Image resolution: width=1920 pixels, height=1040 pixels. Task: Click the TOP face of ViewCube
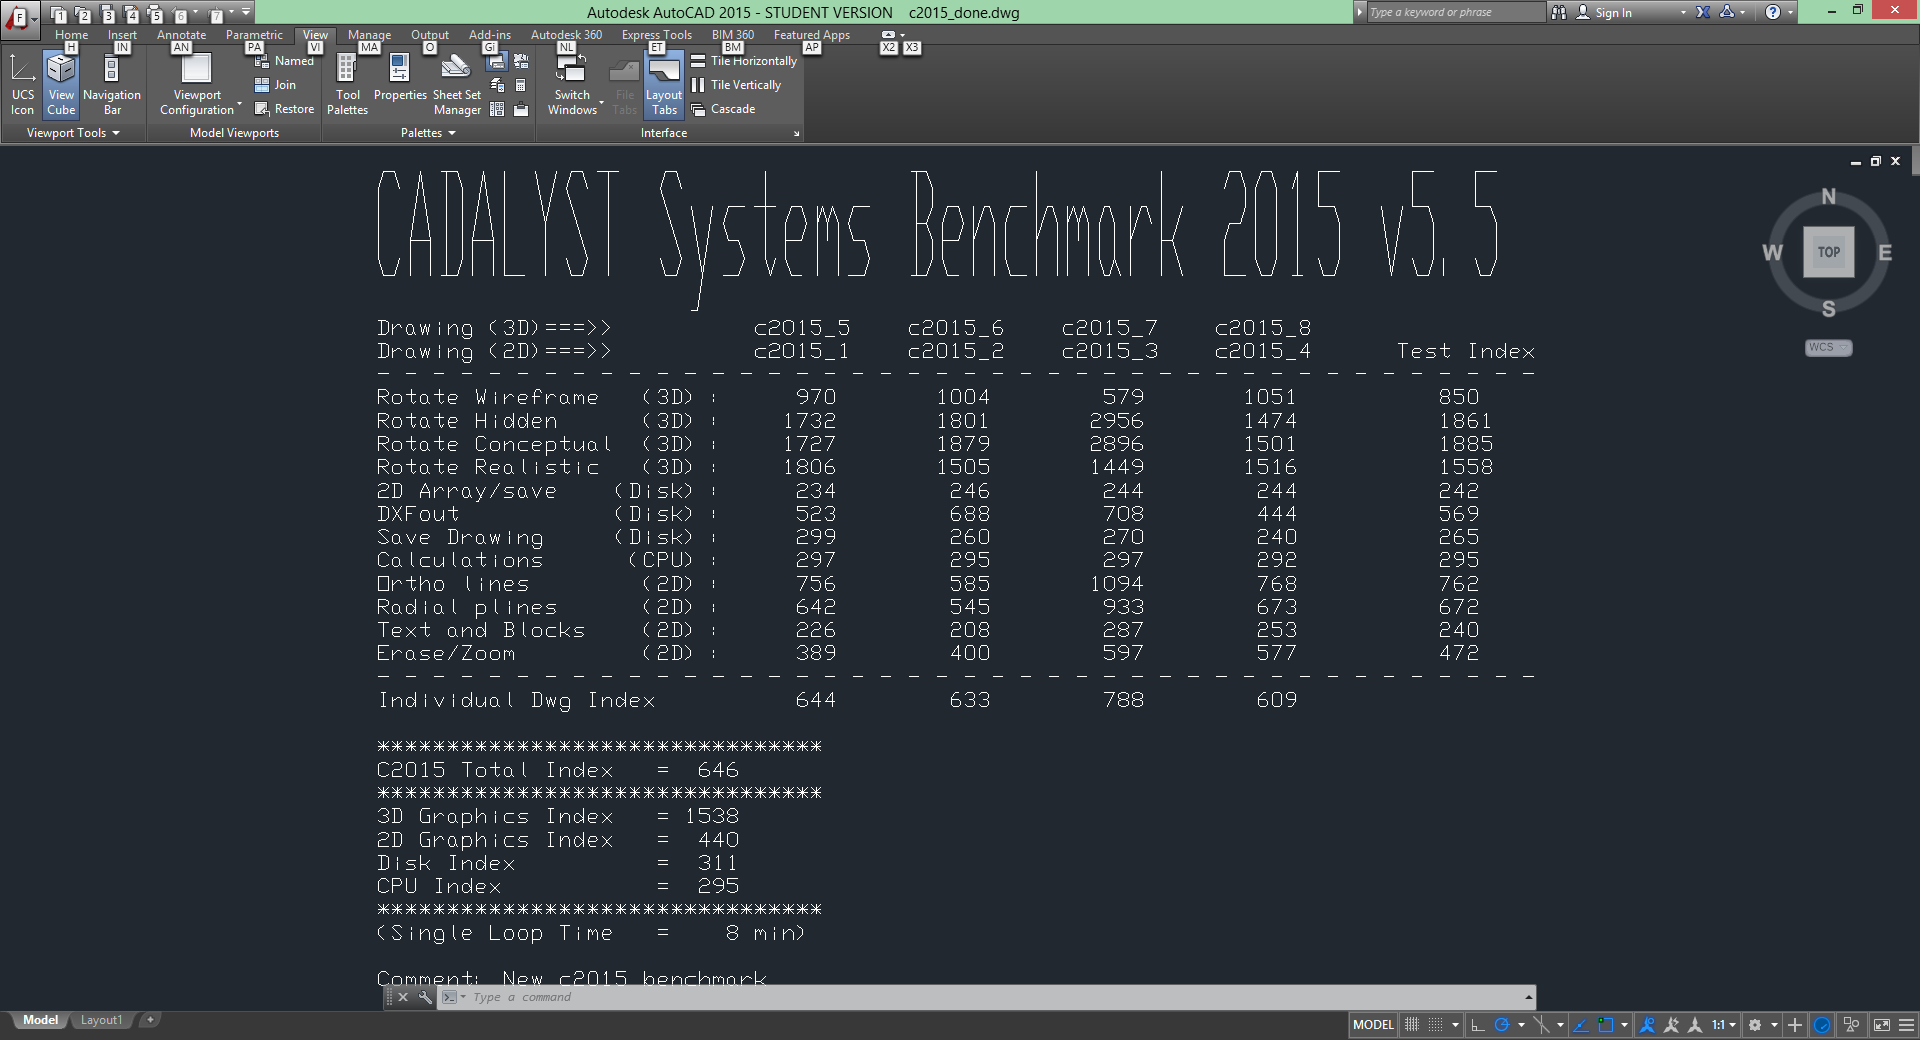pyautogui.click(x=1828, y=252)
